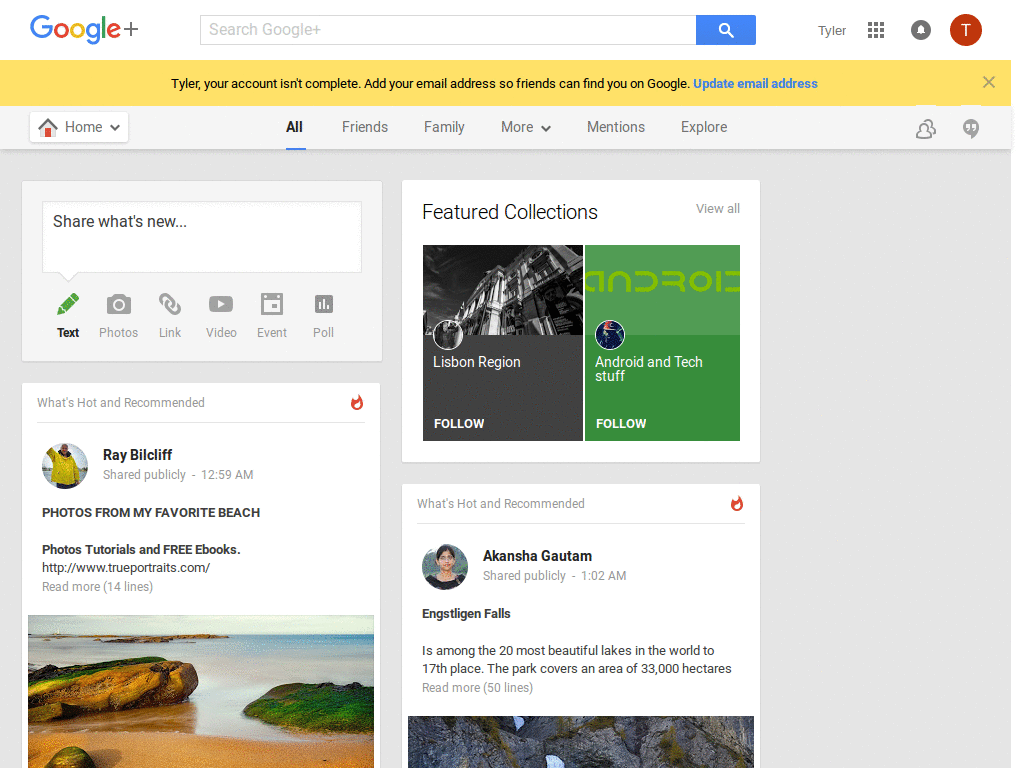Click the flame icon above Akansha Gautam
The width and height of the screenshot is (1024, 768).
[737, 504]
